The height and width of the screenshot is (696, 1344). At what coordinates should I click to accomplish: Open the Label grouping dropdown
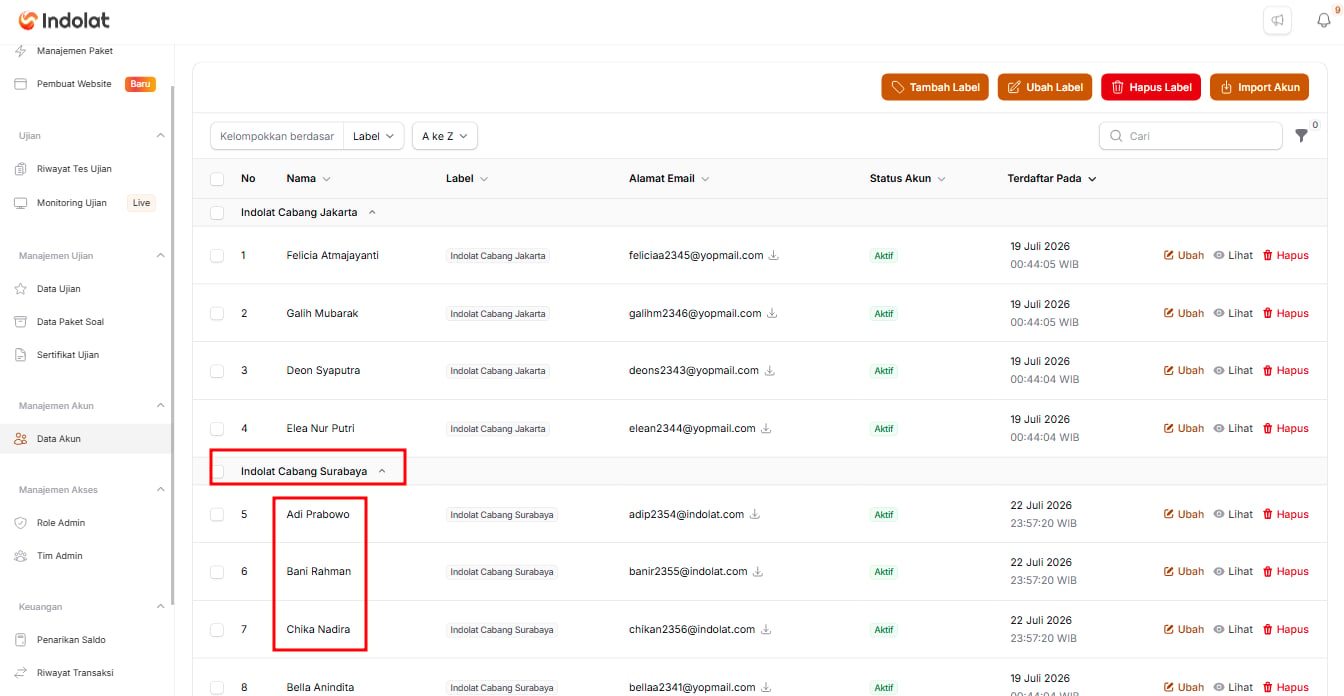(x=374, y=136)
